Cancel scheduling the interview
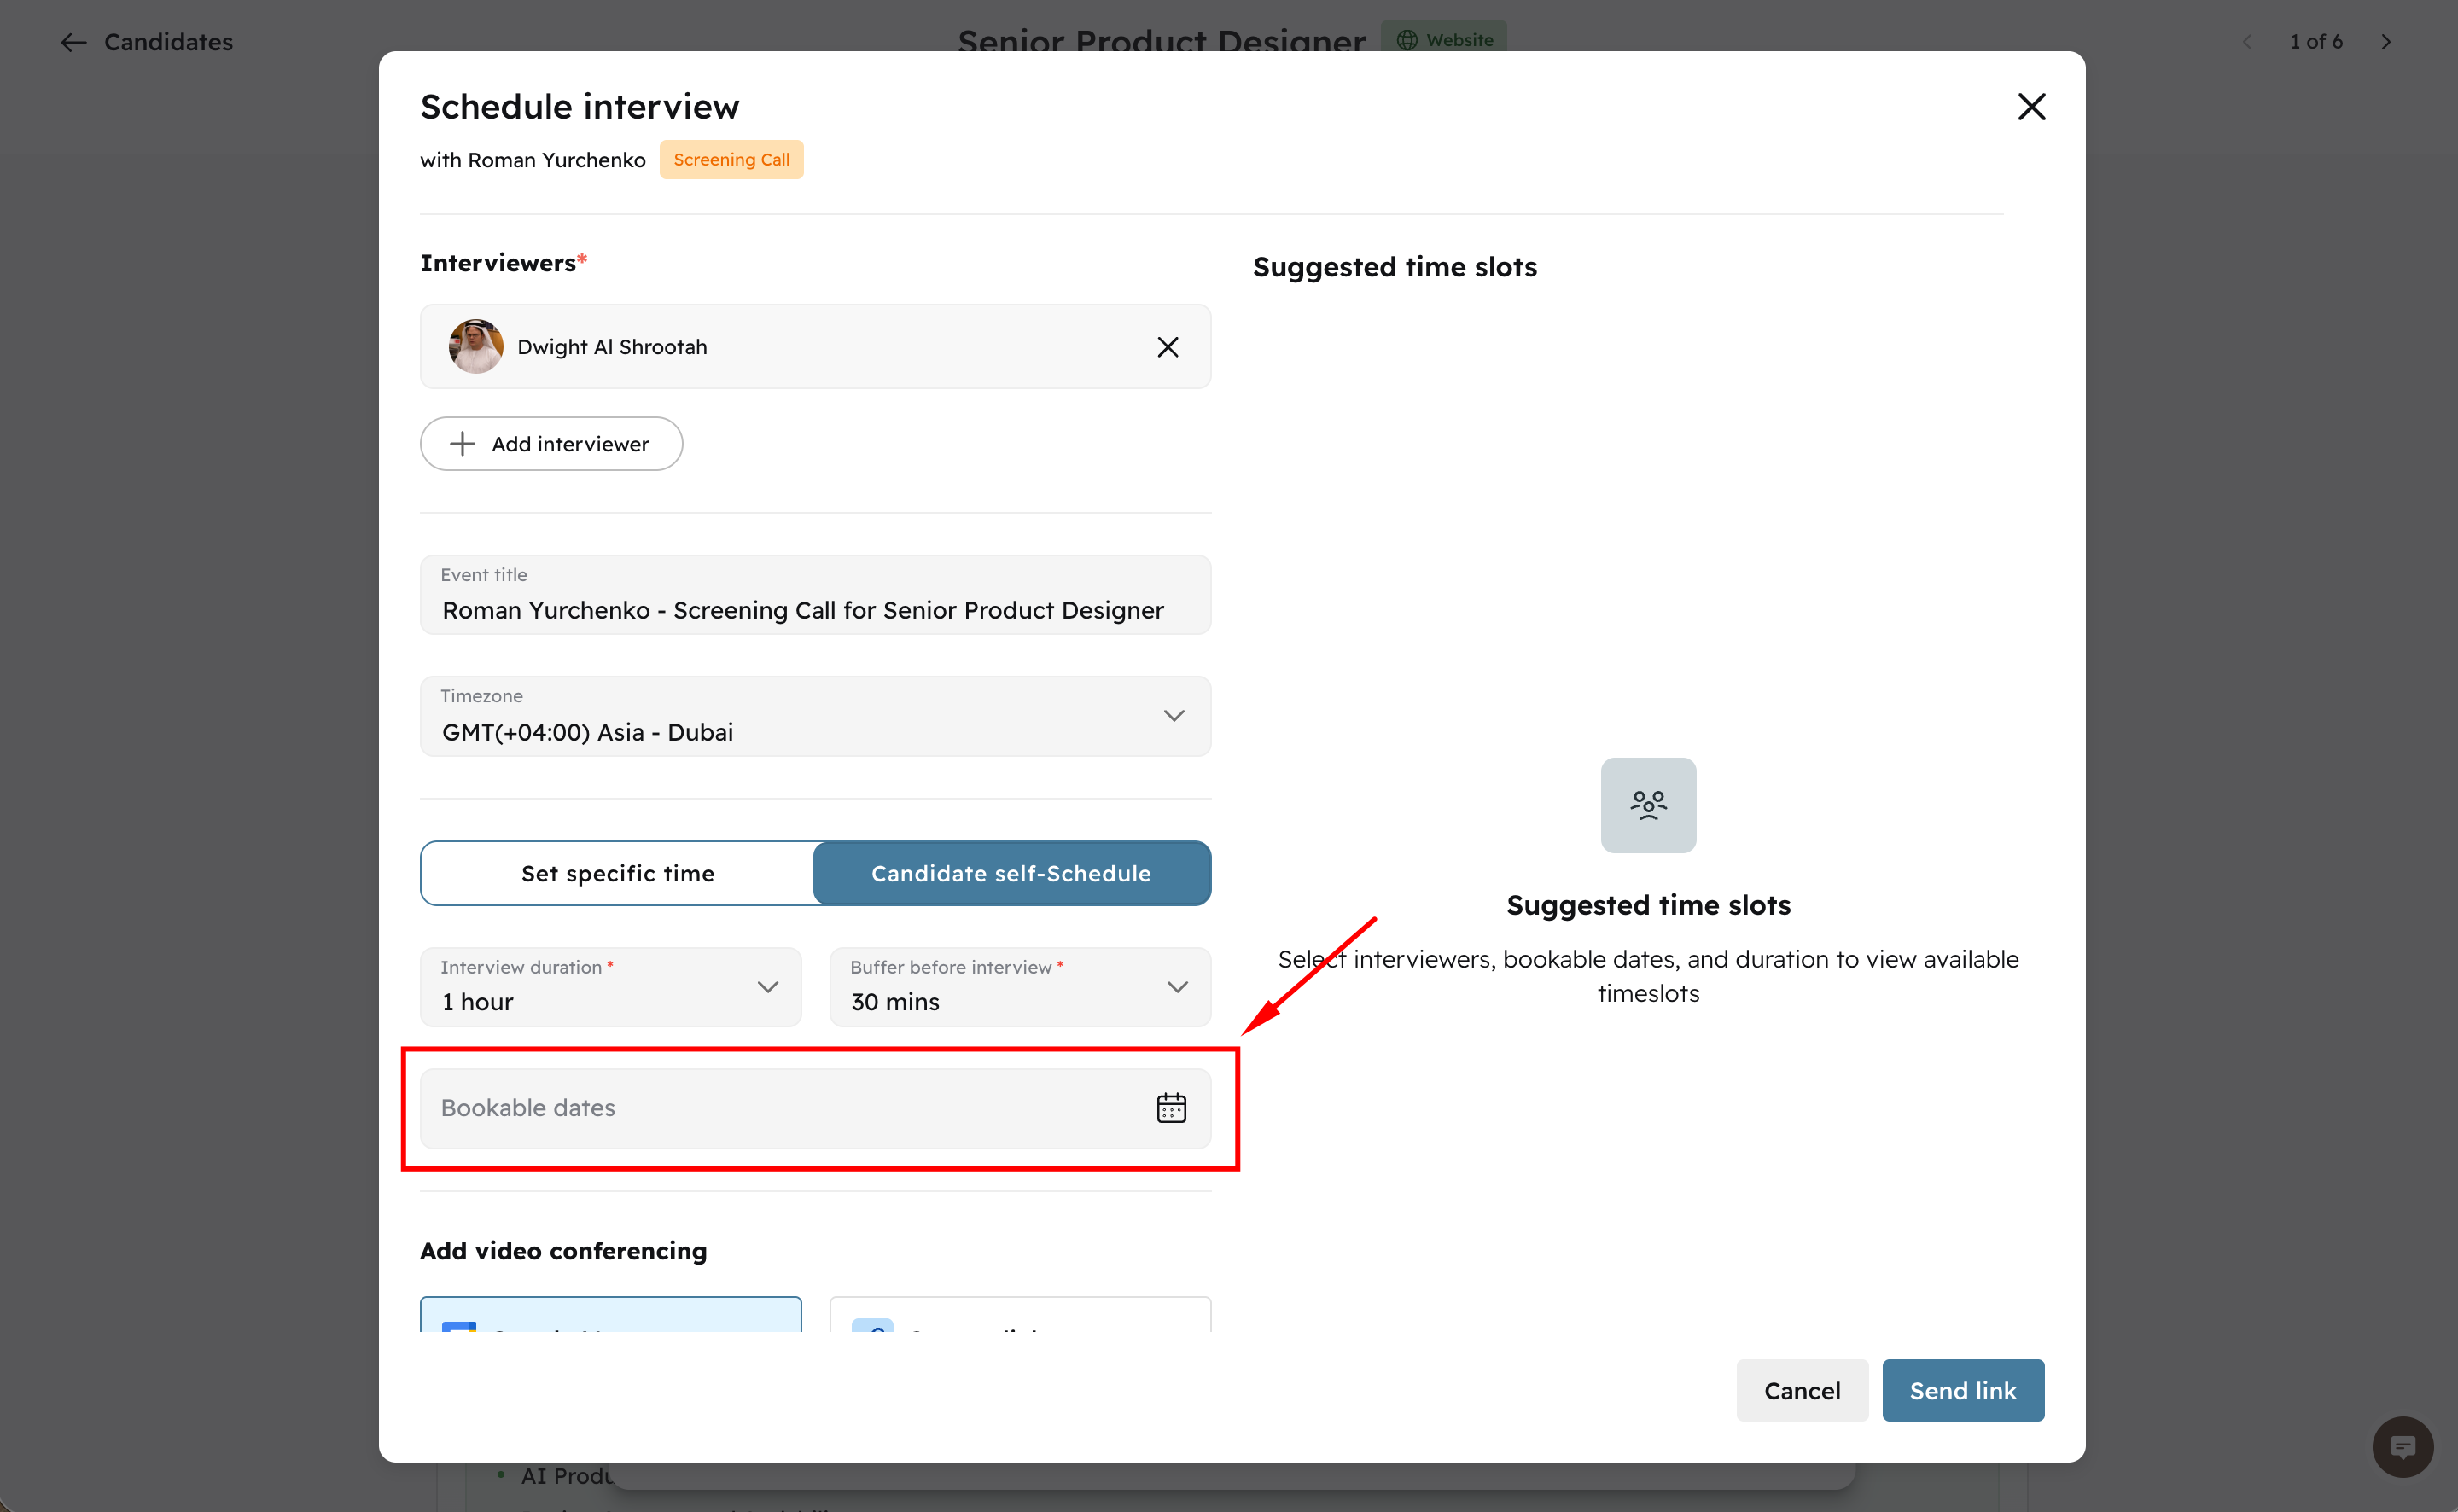 click(1802, 1390)
